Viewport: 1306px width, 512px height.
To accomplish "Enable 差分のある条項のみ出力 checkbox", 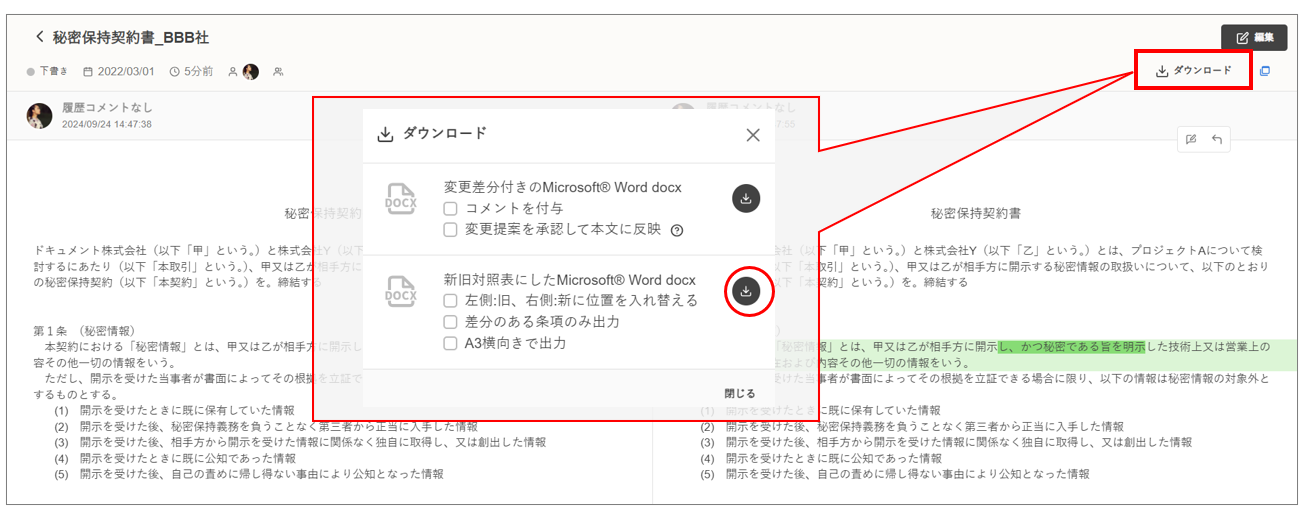I will 451,322.
